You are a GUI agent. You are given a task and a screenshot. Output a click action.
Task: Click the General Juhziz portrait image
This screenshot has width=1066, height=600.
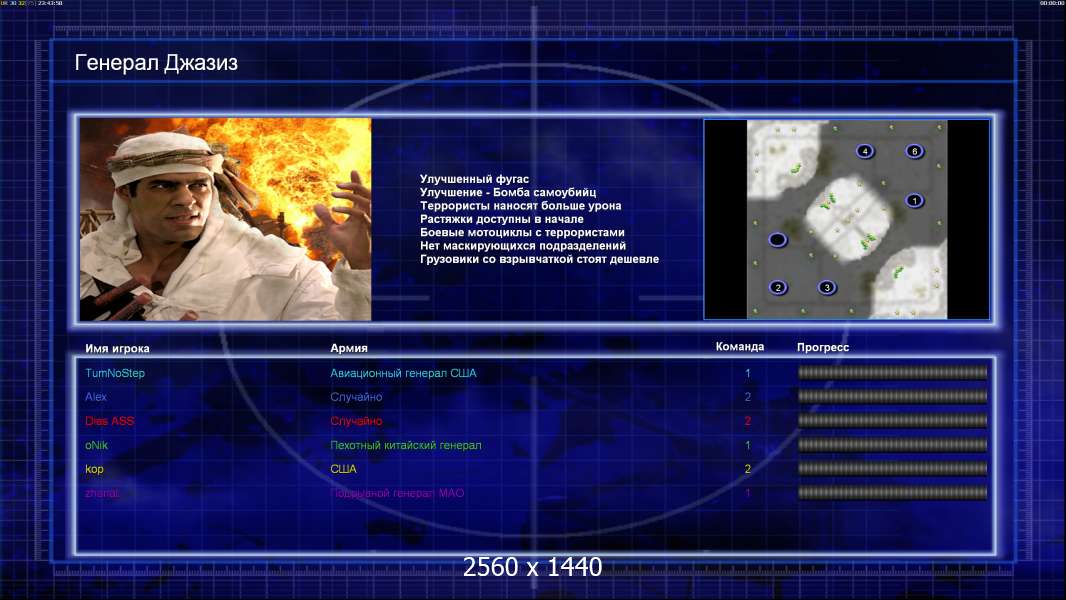tap(225, 219)
